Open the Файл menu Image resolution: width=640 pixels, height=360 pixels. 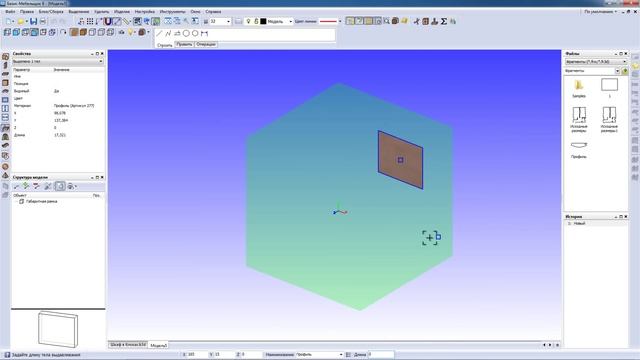[10, 11]
